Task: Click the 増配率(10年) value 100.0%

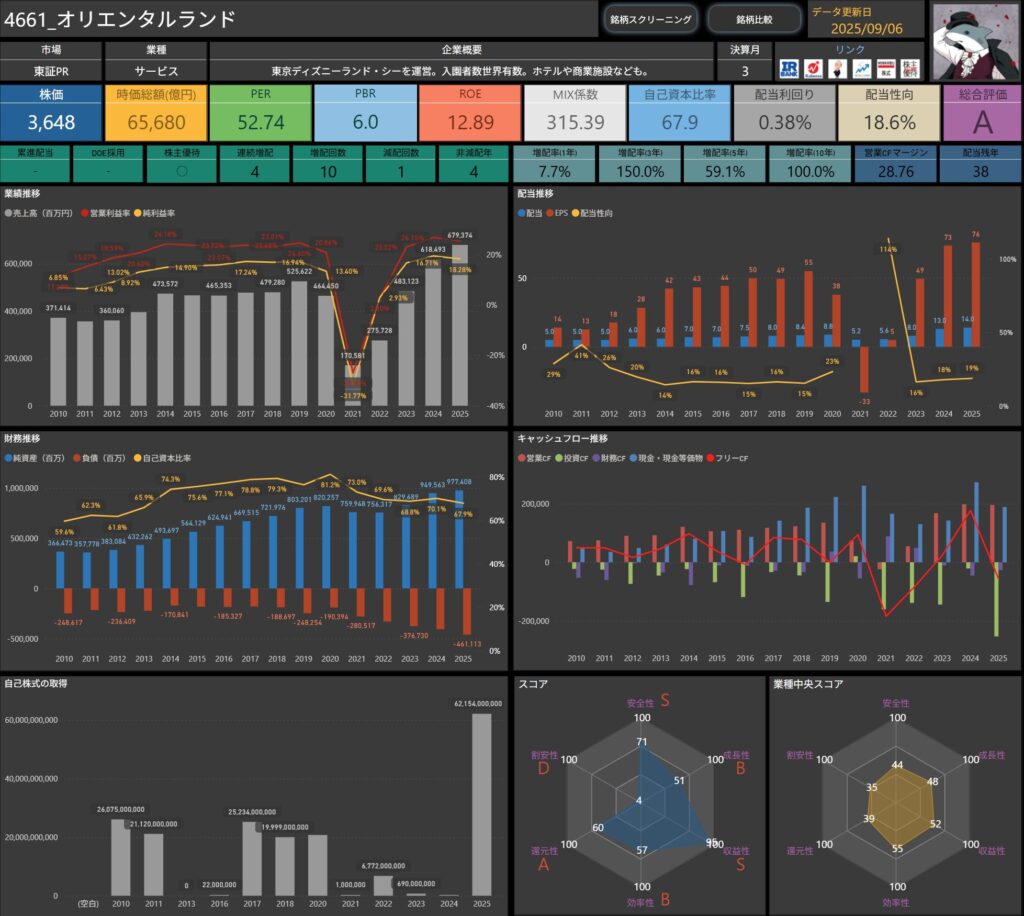Action: pyautogui.click(x=810, y=172)
